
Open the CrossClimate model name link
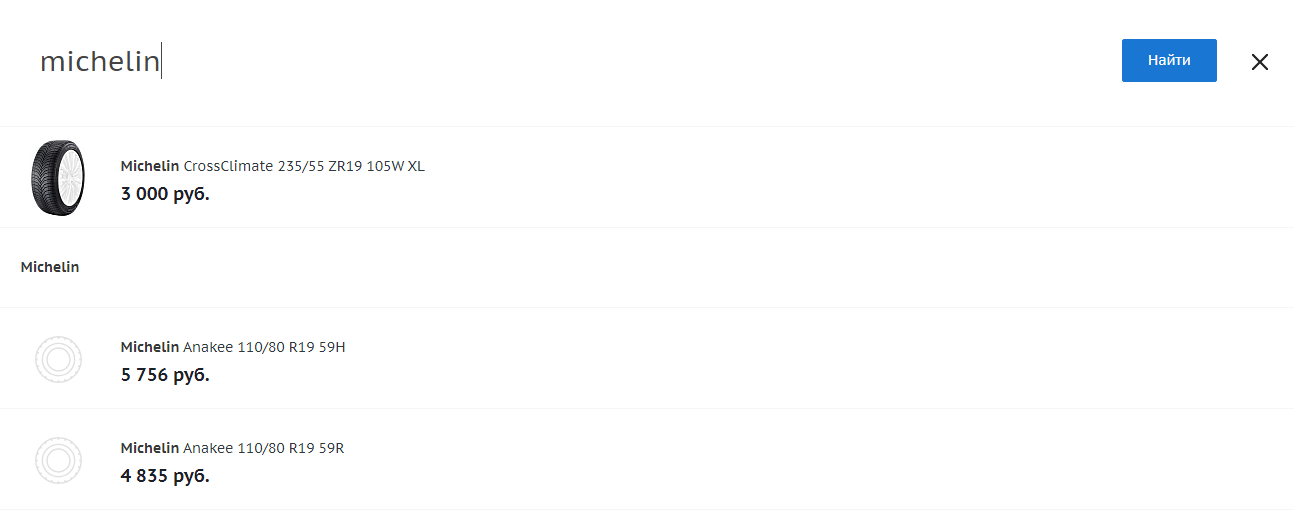pos(225,166)
